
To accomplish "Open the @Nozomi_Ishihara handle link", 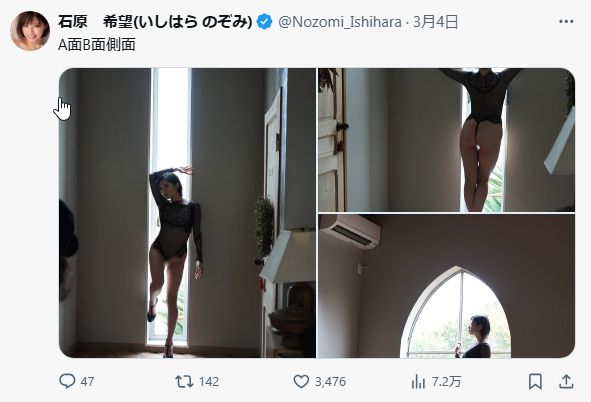I will pos(340,22).
